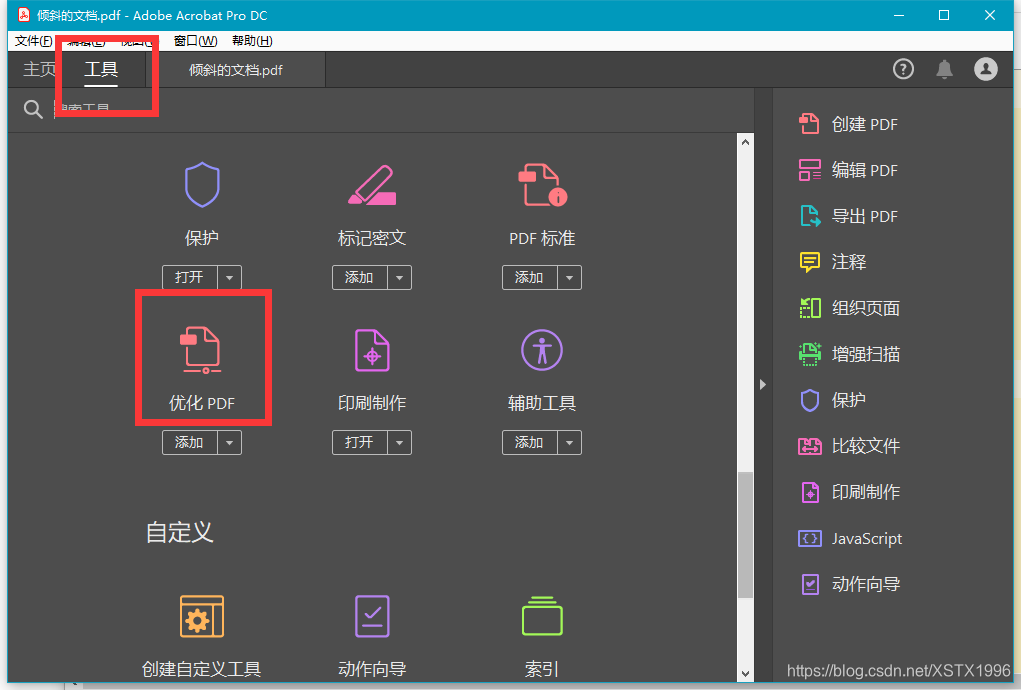Image resolution: width=1021 pixels, height=690 pixels.
Task: Click the search magnifier icon
Action: tap(33, 109)
